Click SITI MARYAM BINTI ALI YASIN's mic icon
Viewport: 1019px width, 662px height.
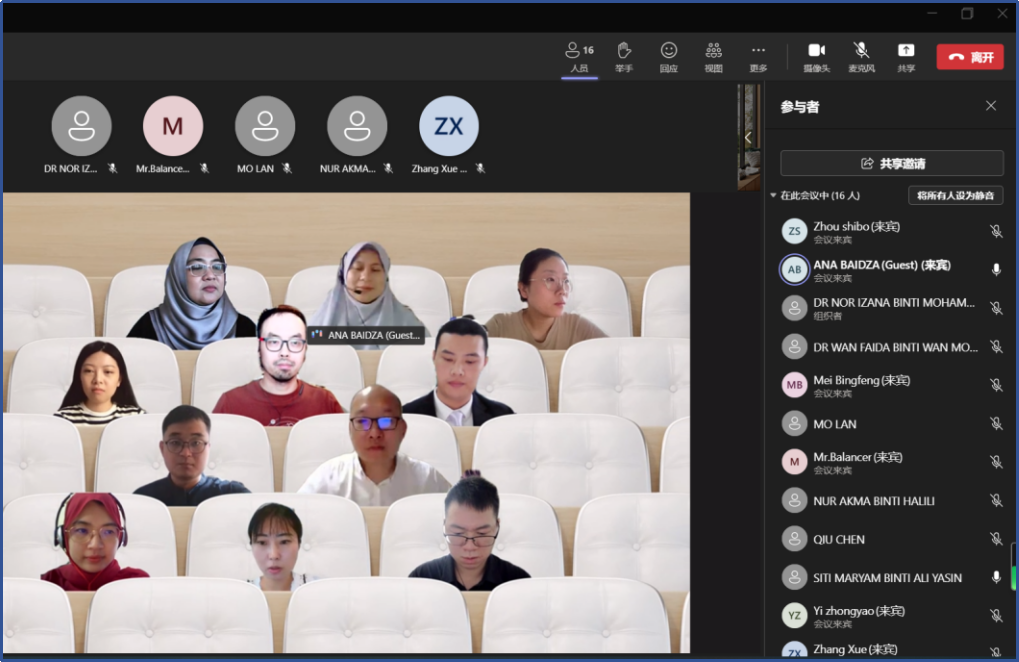[996, 577]
